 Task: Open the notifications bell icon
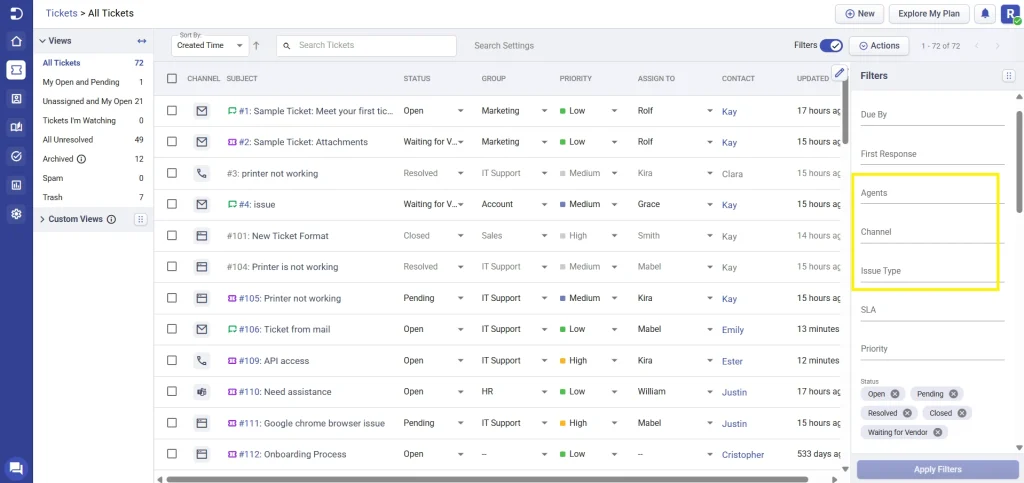pos(984,13)
